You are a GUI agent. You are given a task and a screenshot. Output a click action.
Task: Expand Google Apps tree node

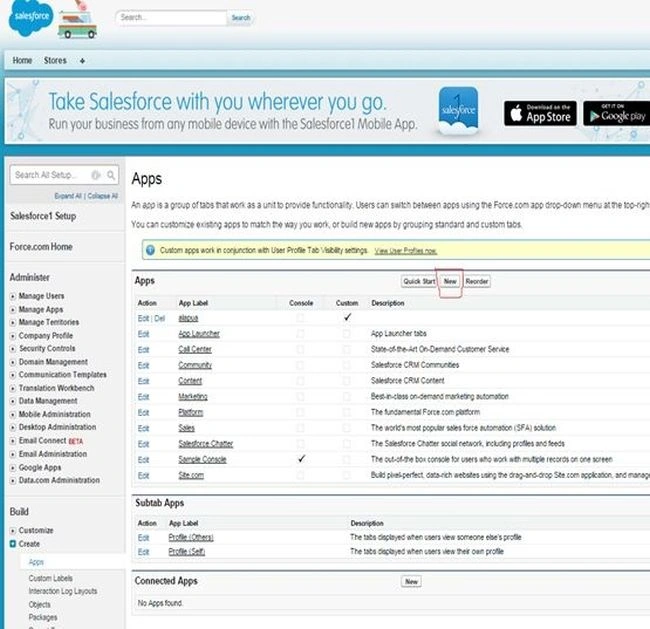pyautogui.click(x=13, y=467)
